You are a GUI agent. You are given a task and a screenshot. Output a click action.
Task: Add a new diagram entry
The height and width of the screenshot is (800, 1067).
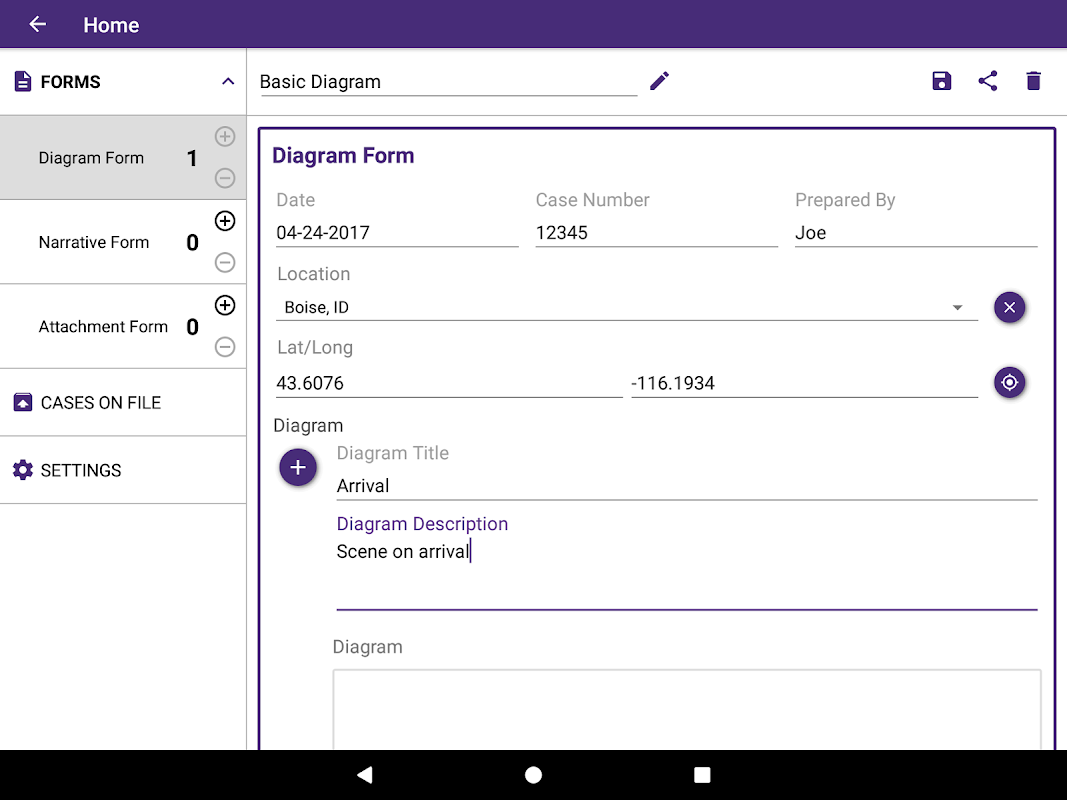point(298,468)
